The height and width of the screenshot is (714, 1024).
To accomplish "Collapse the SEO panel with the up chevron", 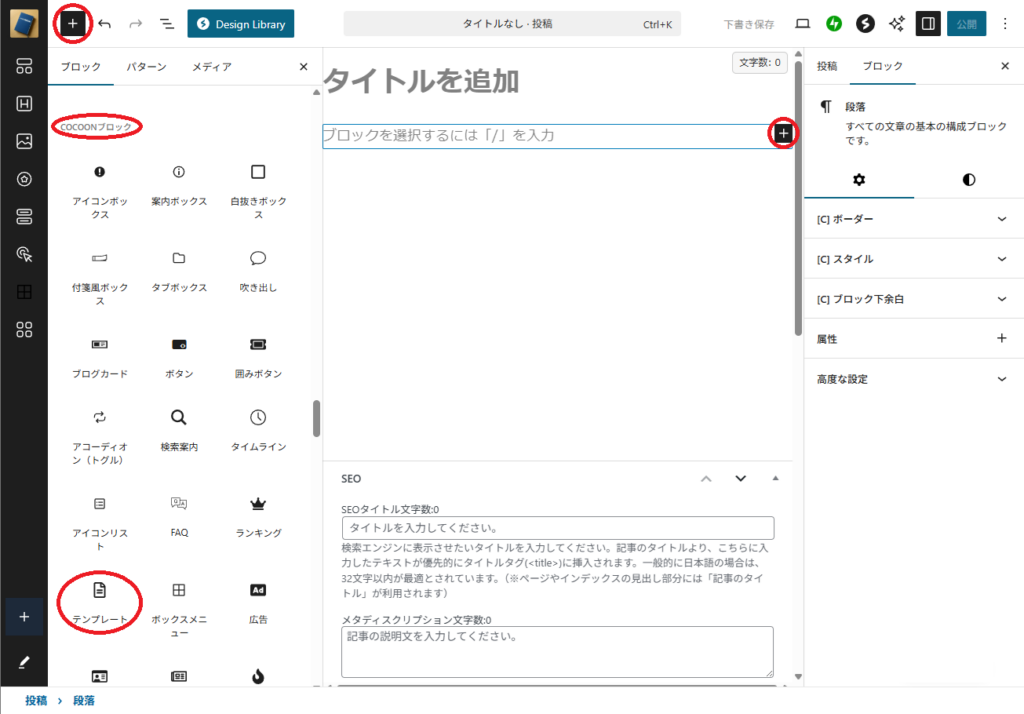I will click(x=706, y=480).
